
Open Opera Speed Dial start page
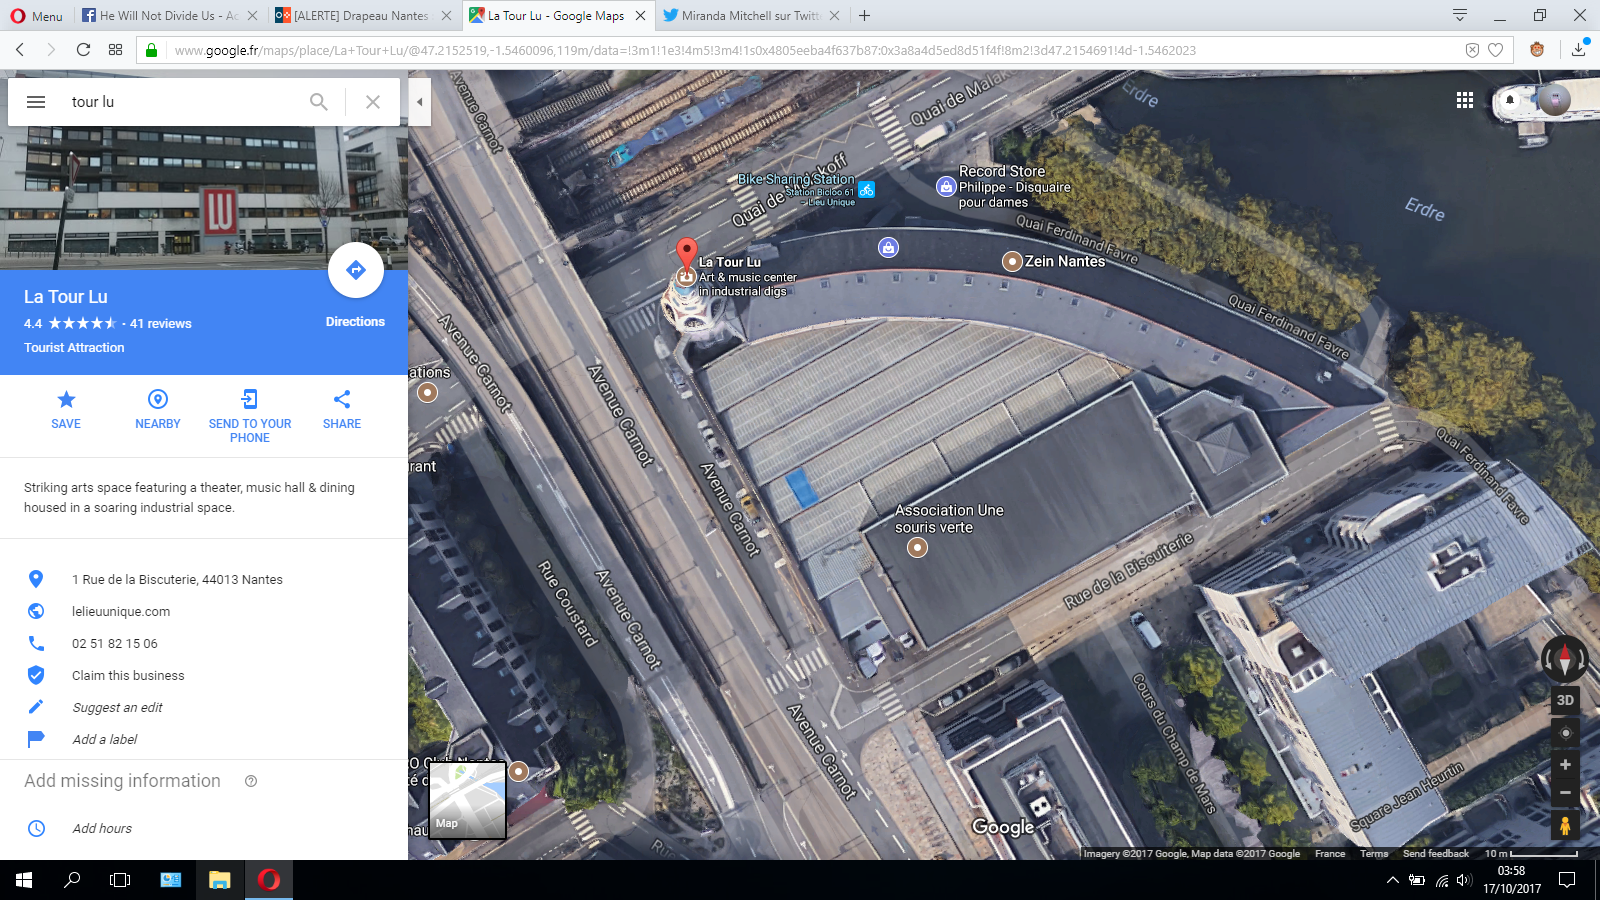(x=115, y=50)
